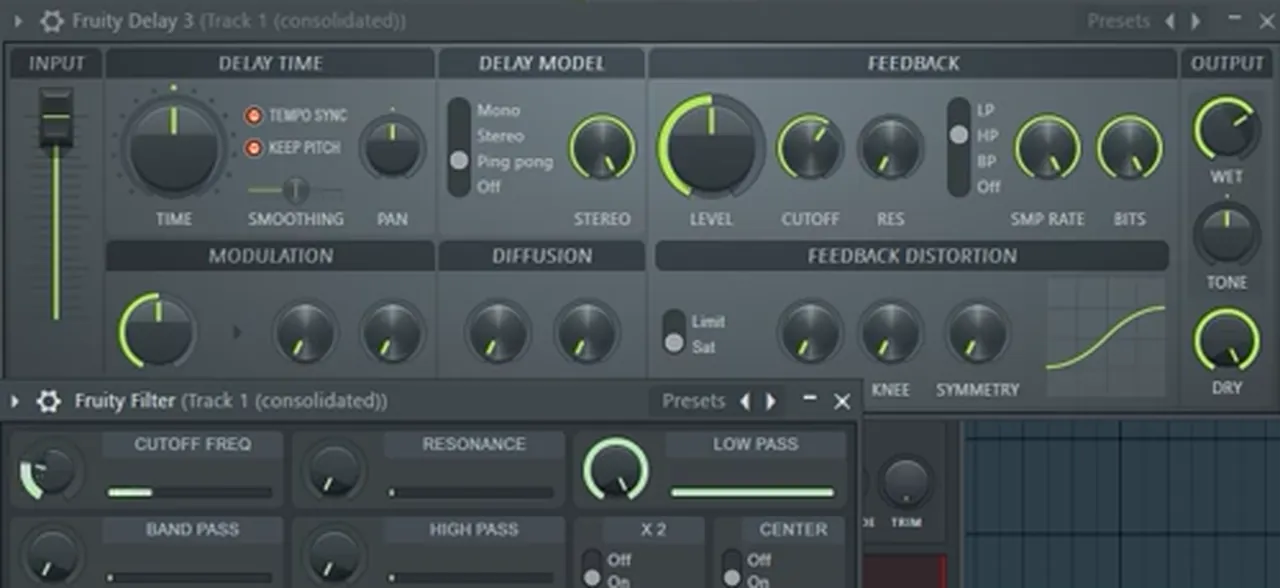Set delay model to Off
Viewport: 1280px width, 588px height.
[x=488, y=187]
